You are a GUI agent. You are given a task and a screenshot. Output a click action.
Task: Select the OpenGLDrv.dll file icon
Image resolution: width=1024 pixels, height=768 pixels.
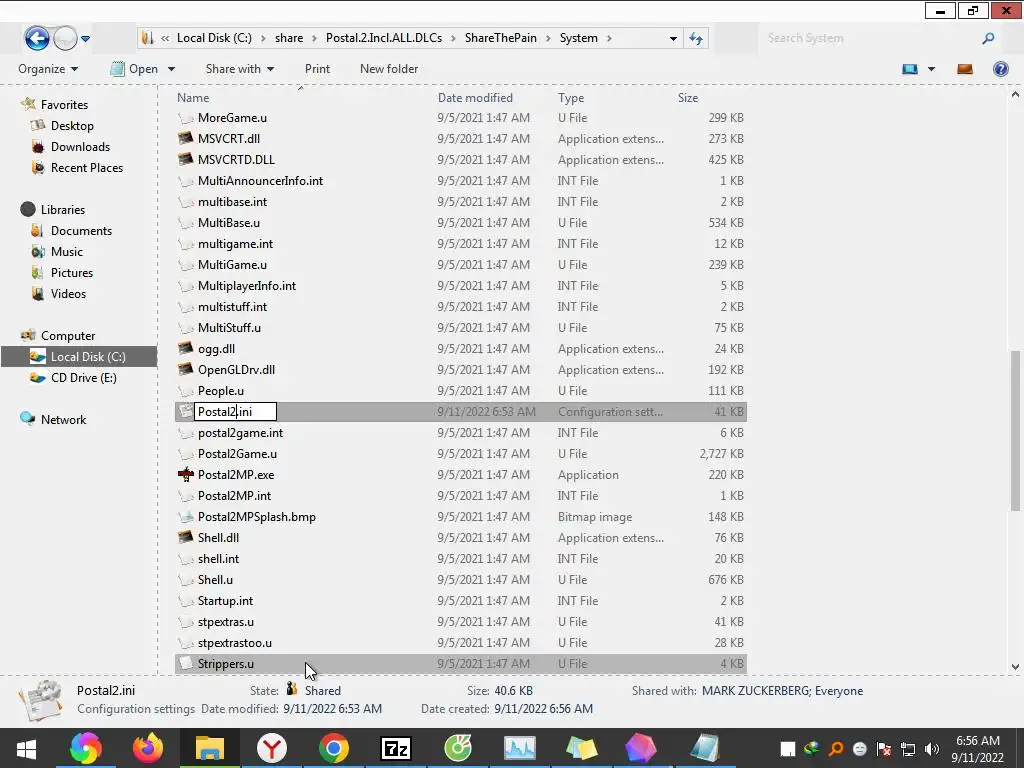click(x=185, y=370)
